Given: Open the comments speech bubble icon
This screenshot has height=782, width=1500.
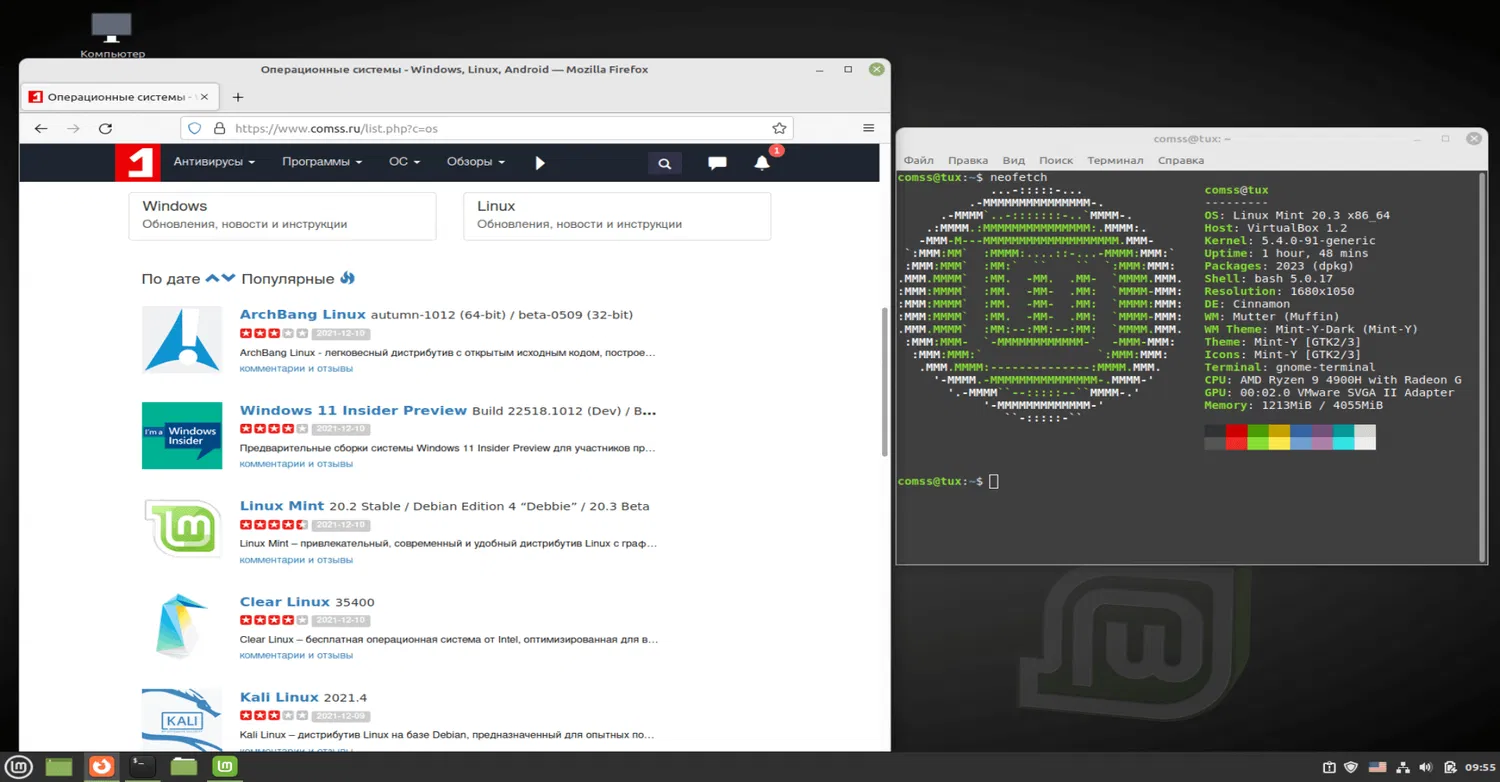Looking at the screenshot, I should tap(717, 163).
